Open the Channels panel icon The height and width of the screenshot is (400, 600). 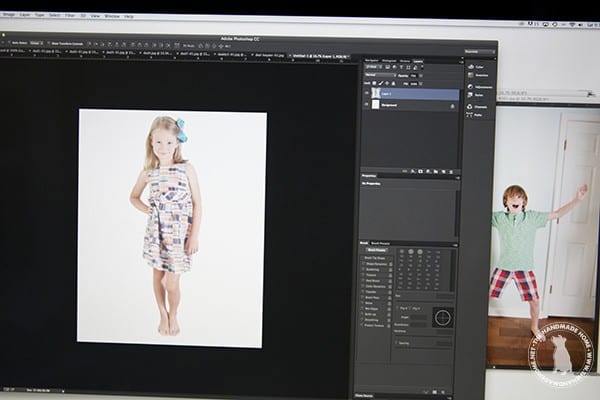pos(470,106)
